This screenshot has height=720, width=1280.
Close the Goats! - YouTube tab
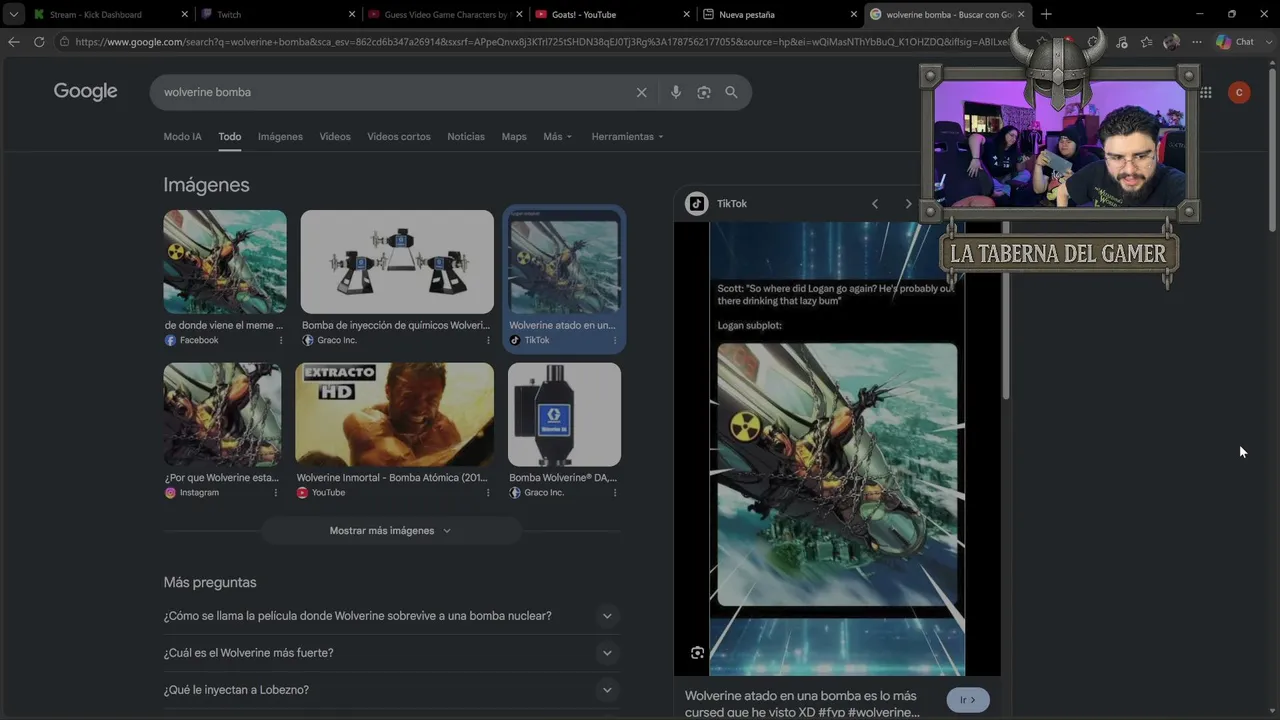click(687, 14)
